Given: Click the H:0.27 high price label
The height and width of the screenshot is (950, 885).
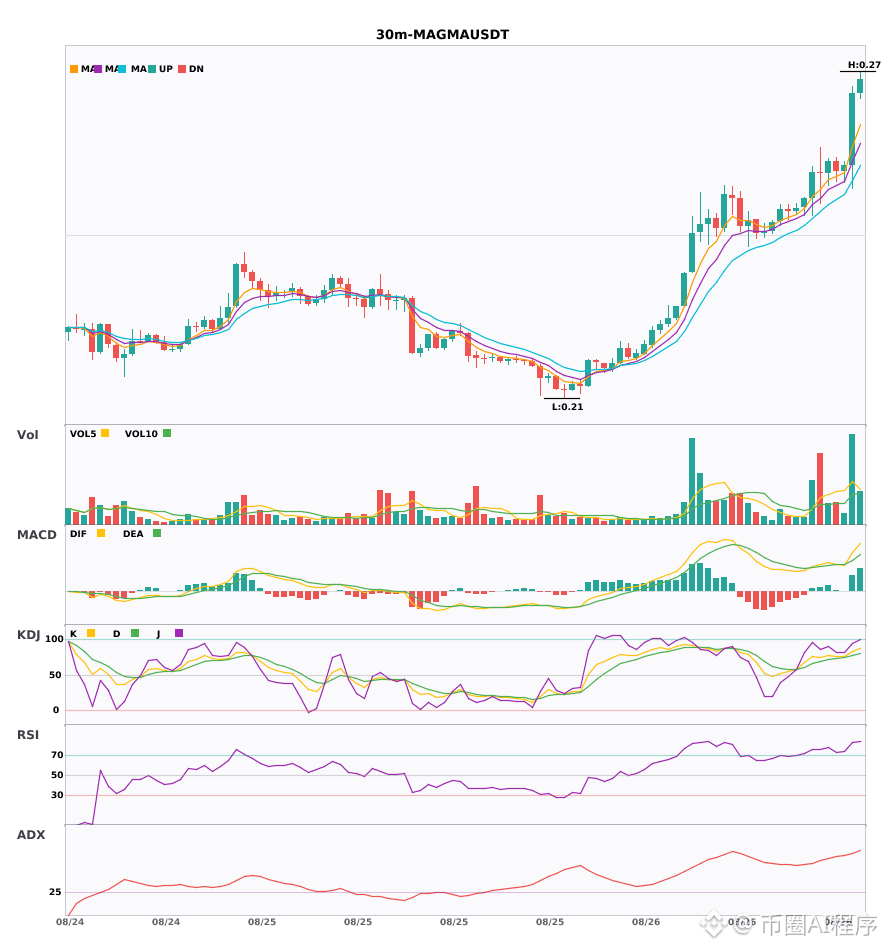Looking at the screenshot, I should [864, 65].
